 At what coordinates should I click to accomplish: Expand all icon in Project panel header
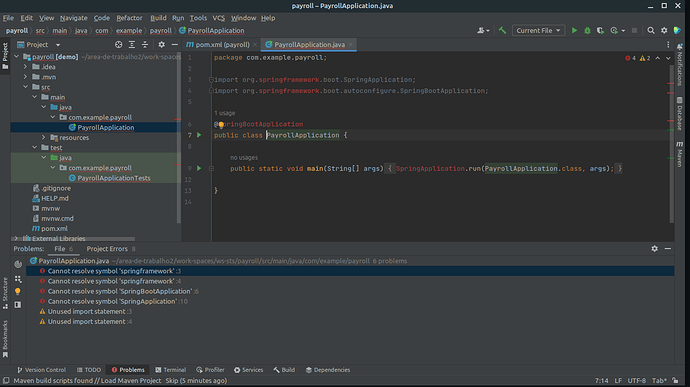[132, 44]
